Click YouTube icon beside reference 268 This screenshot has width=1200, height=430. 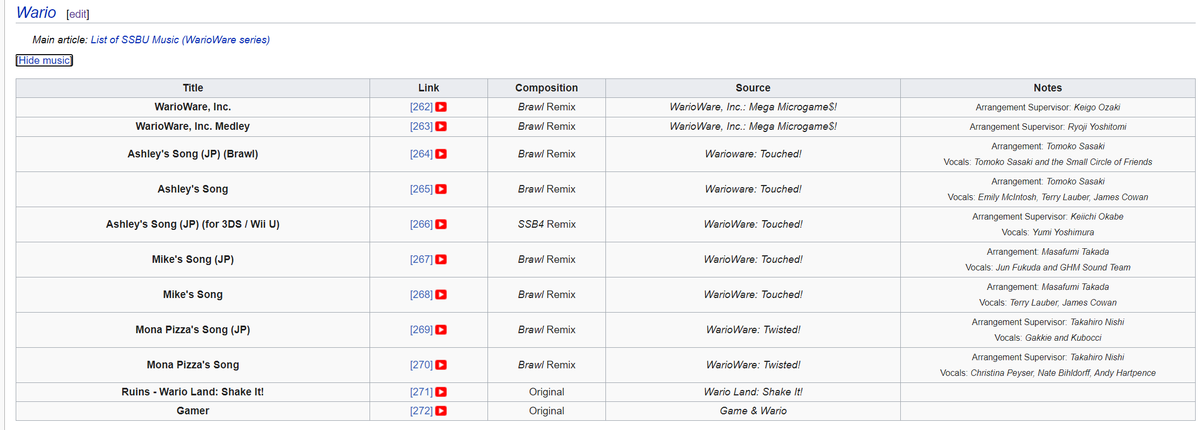440,295
